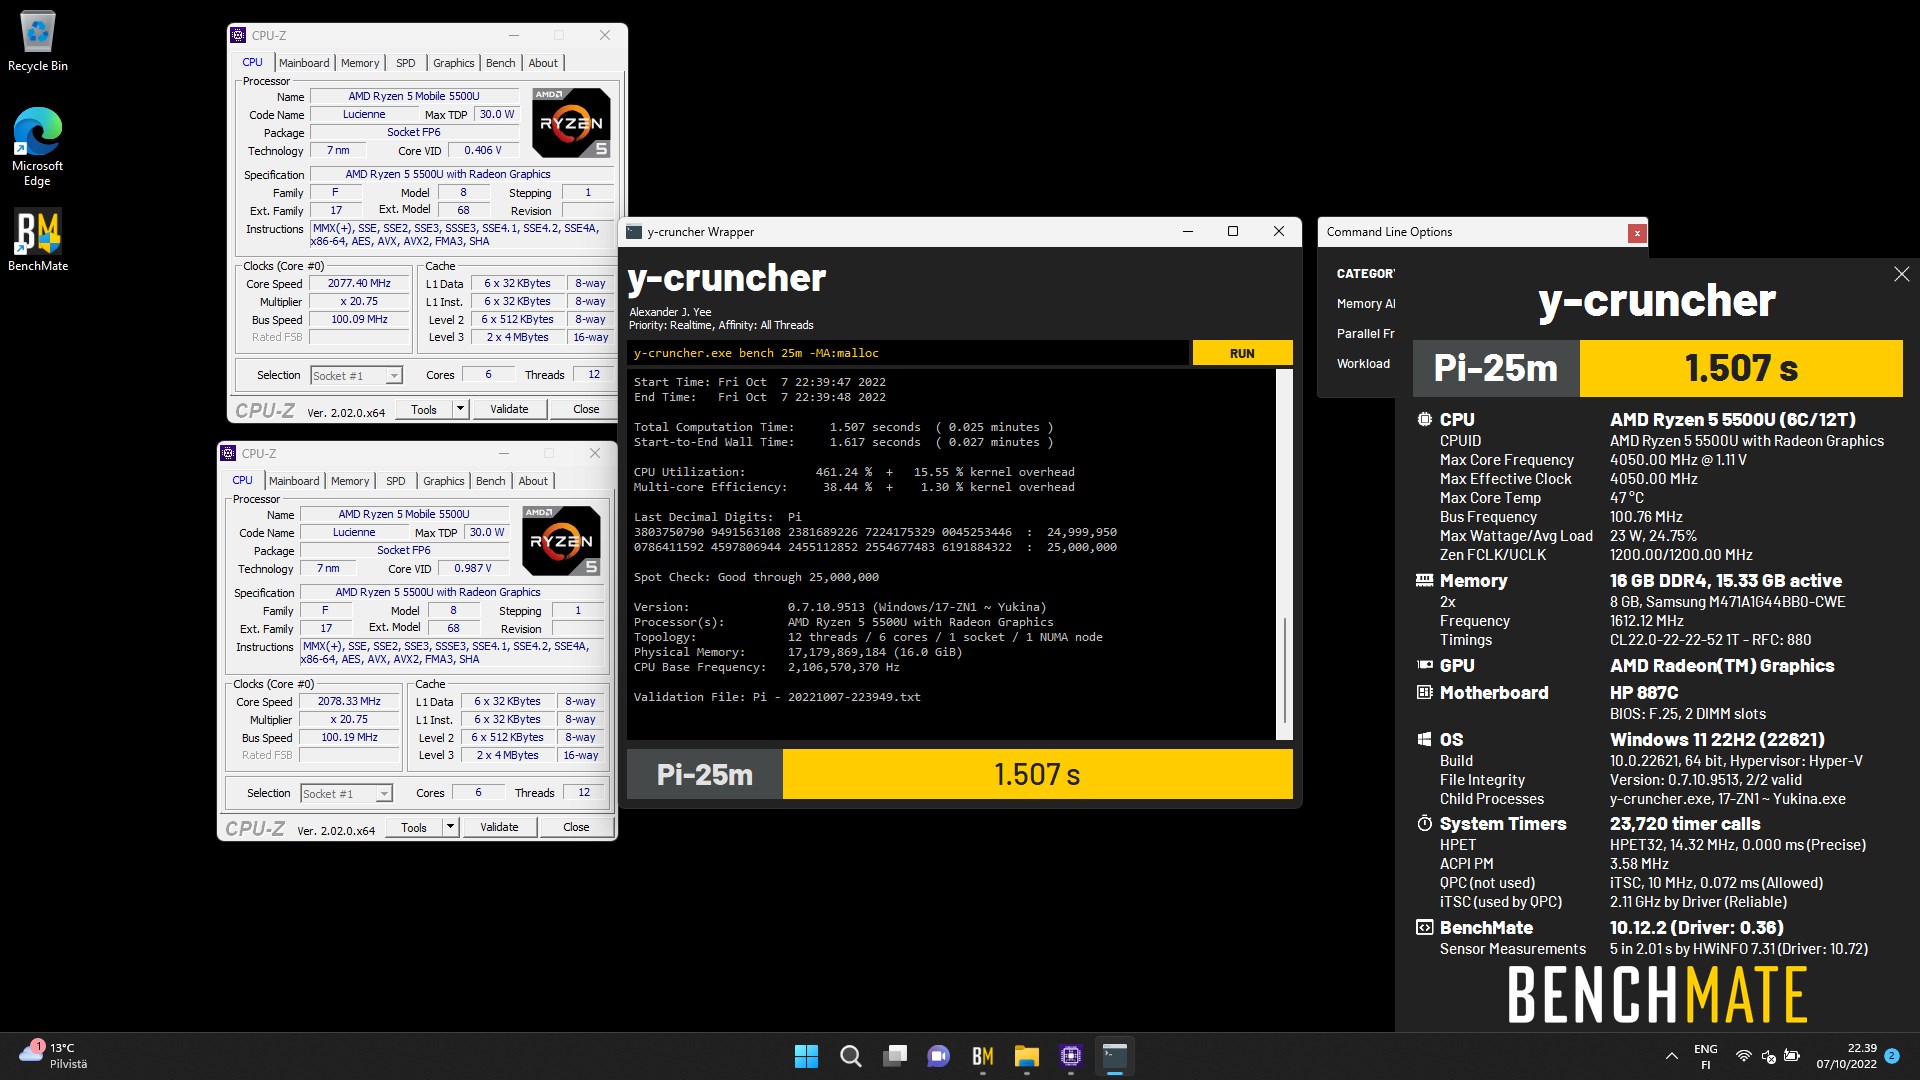1920x1080 pixels.
Task: Select Memory Al category in Command Line Options
Action: click(1366, 304)
